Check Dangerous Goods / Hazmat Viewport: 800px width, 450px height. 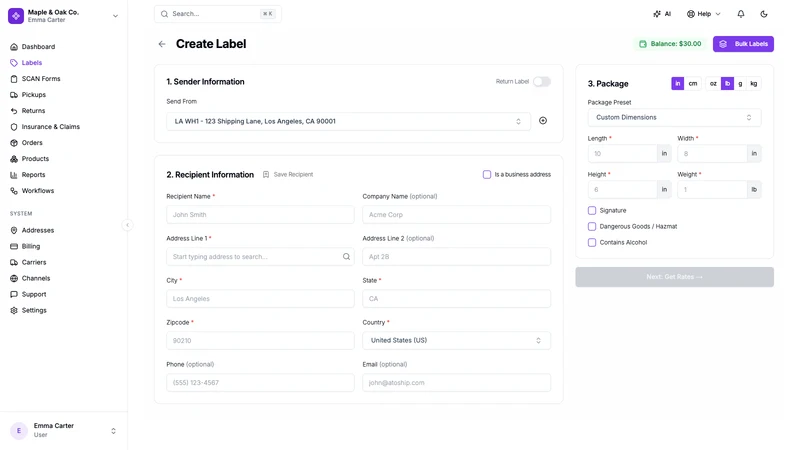pos(592,227)
